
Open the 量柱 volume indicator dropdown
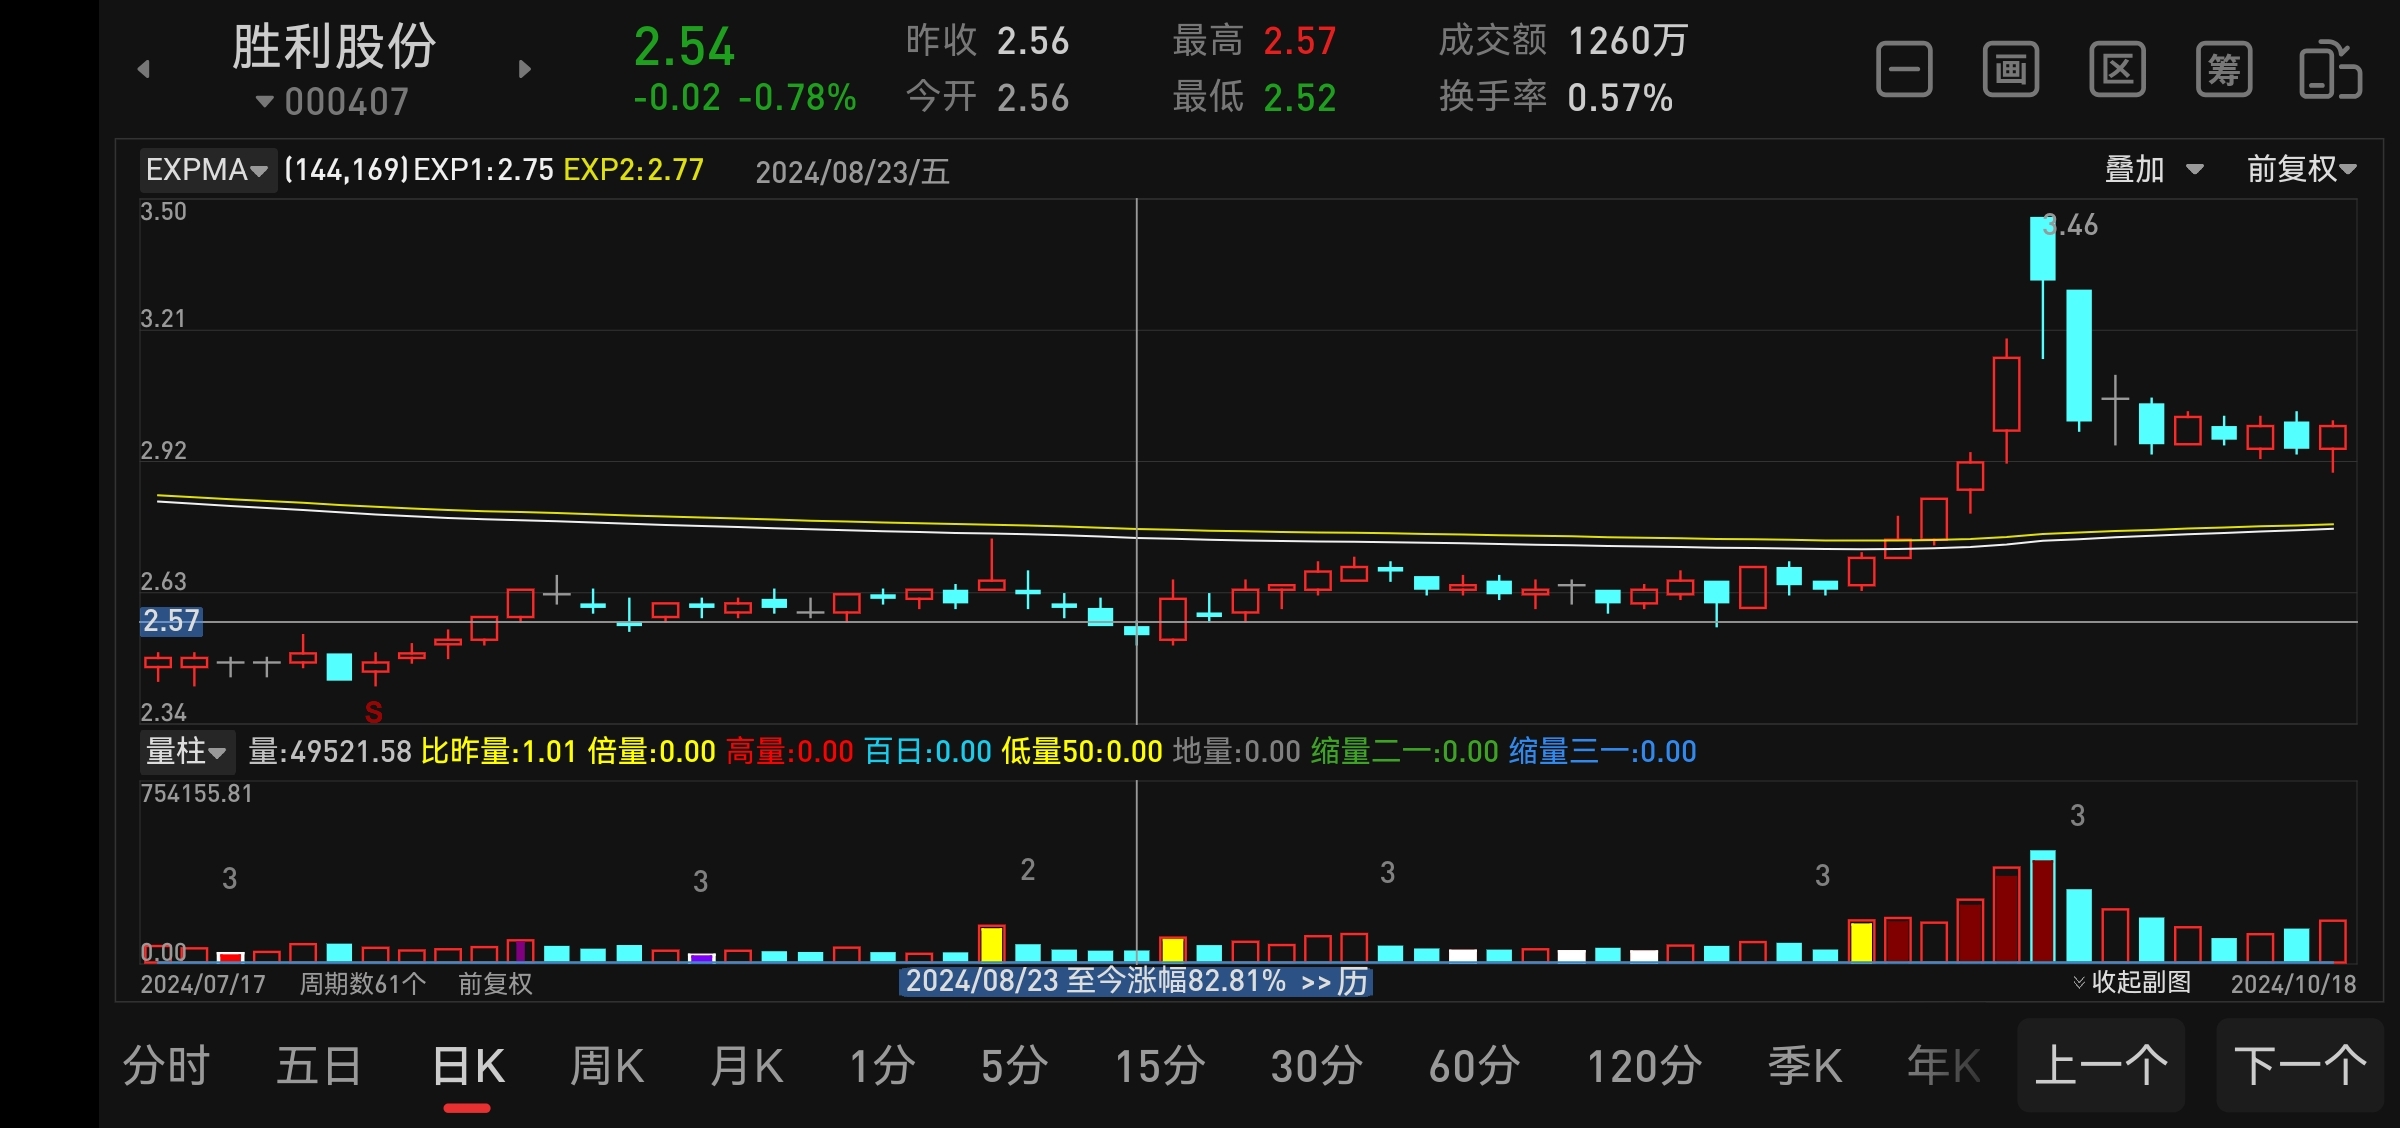[186, 751]
